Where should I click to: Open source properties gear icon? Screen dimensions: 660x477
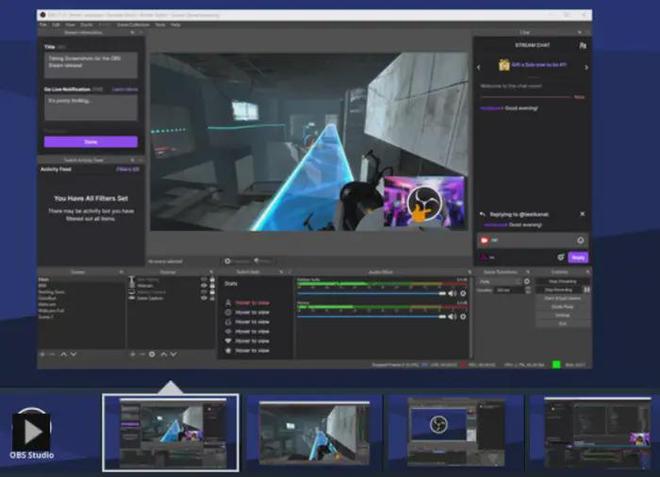[152, 354]
